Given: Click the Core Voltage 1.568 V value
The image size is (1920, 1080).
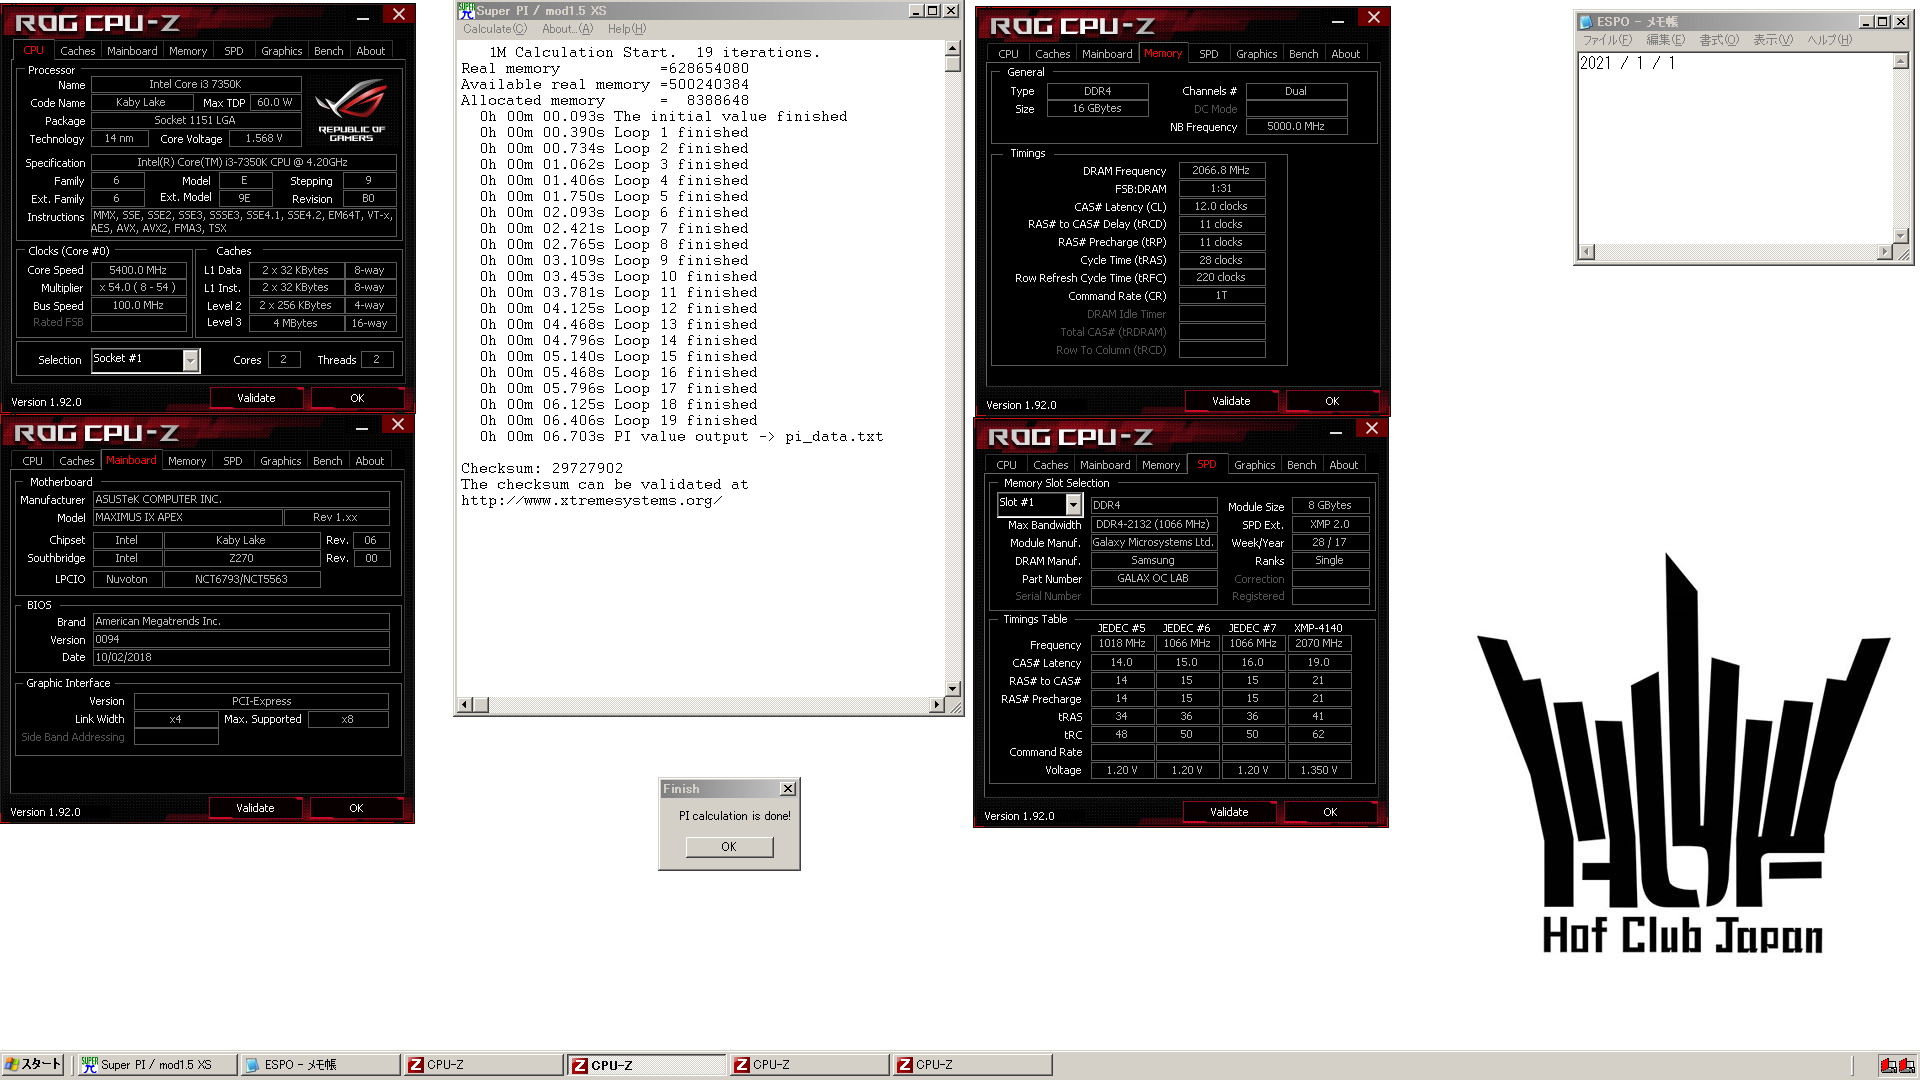Looking at the screenshot, I should point(264,139).
